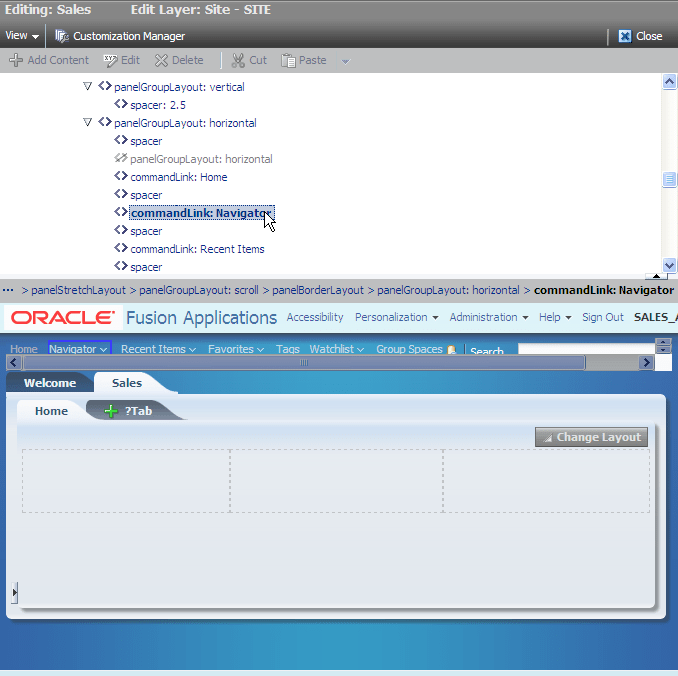Open the Recent Items dropdown
The image size is (678, 676).
click(x=158, y=349)
